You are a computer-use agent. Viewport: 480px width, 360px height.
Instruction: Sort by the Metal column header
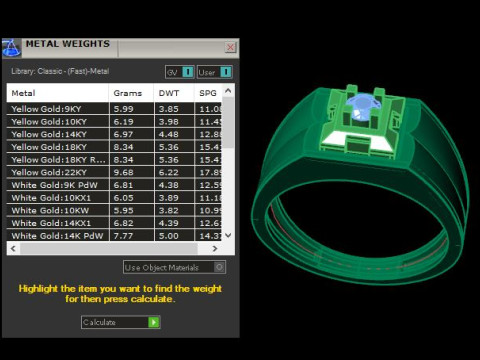57,93
